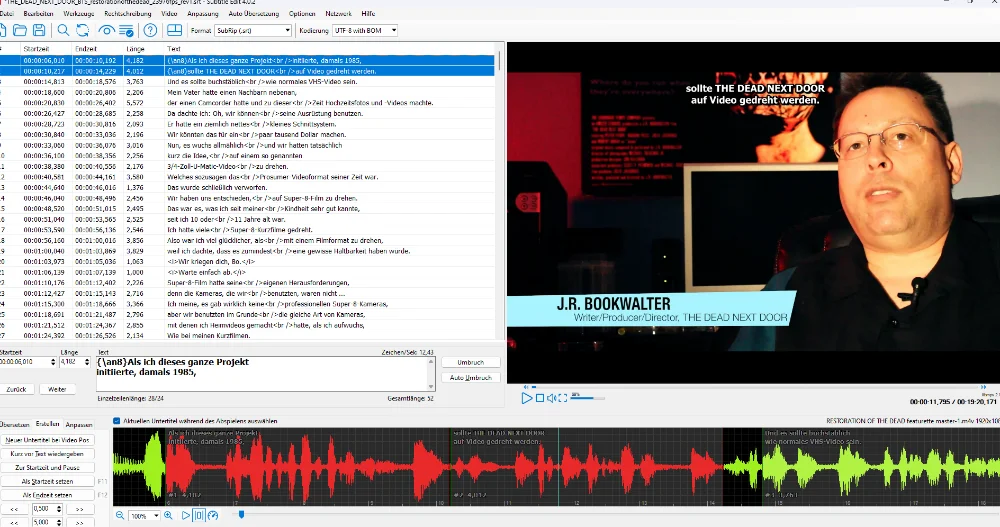Click the Startzeit column header
The height and width of the screenshot is (527, 1000).
(x=45, y=48)
